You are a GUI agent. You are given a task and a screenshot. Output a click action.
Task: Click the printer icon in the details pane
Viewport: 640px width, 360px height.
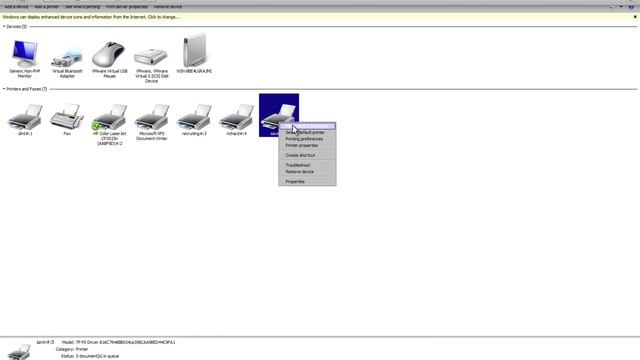(19, 351)
